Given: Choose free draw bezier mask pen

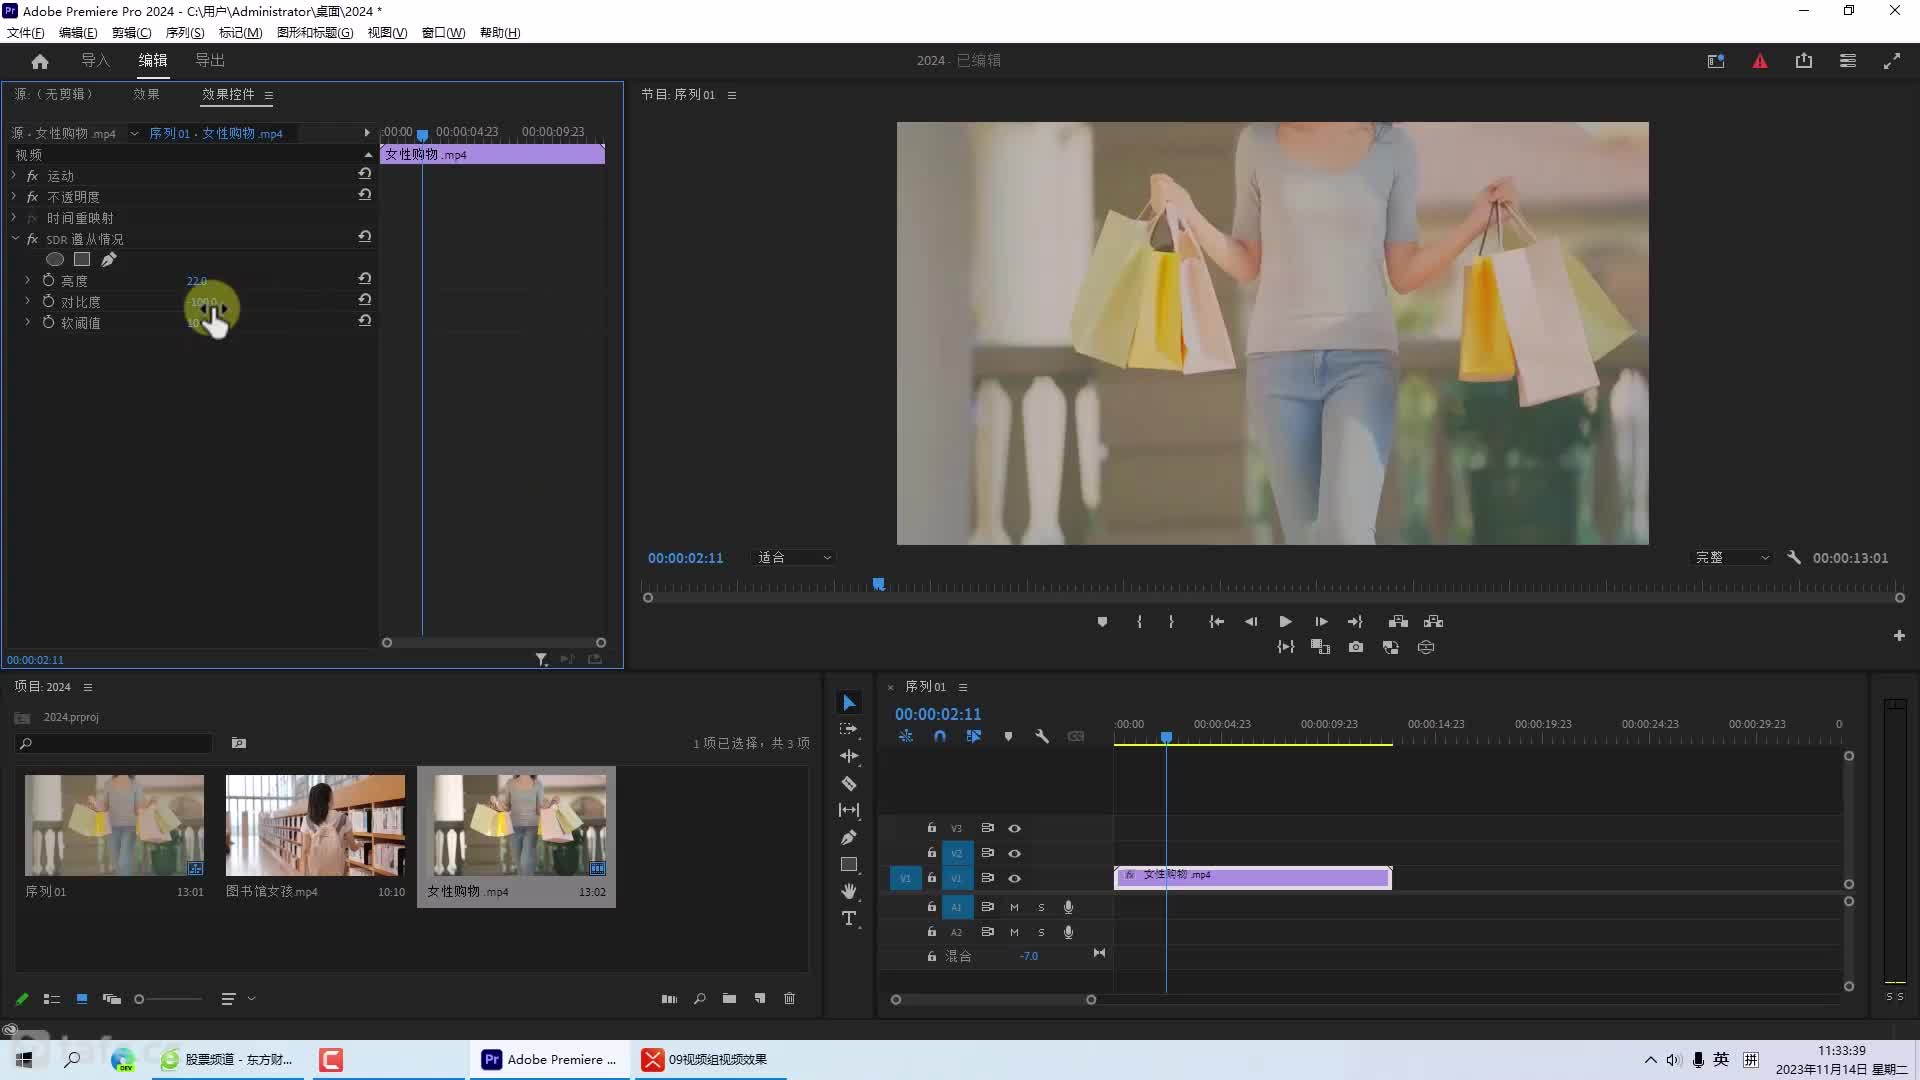Looking at the screenshot, I should tap(109, 260).
